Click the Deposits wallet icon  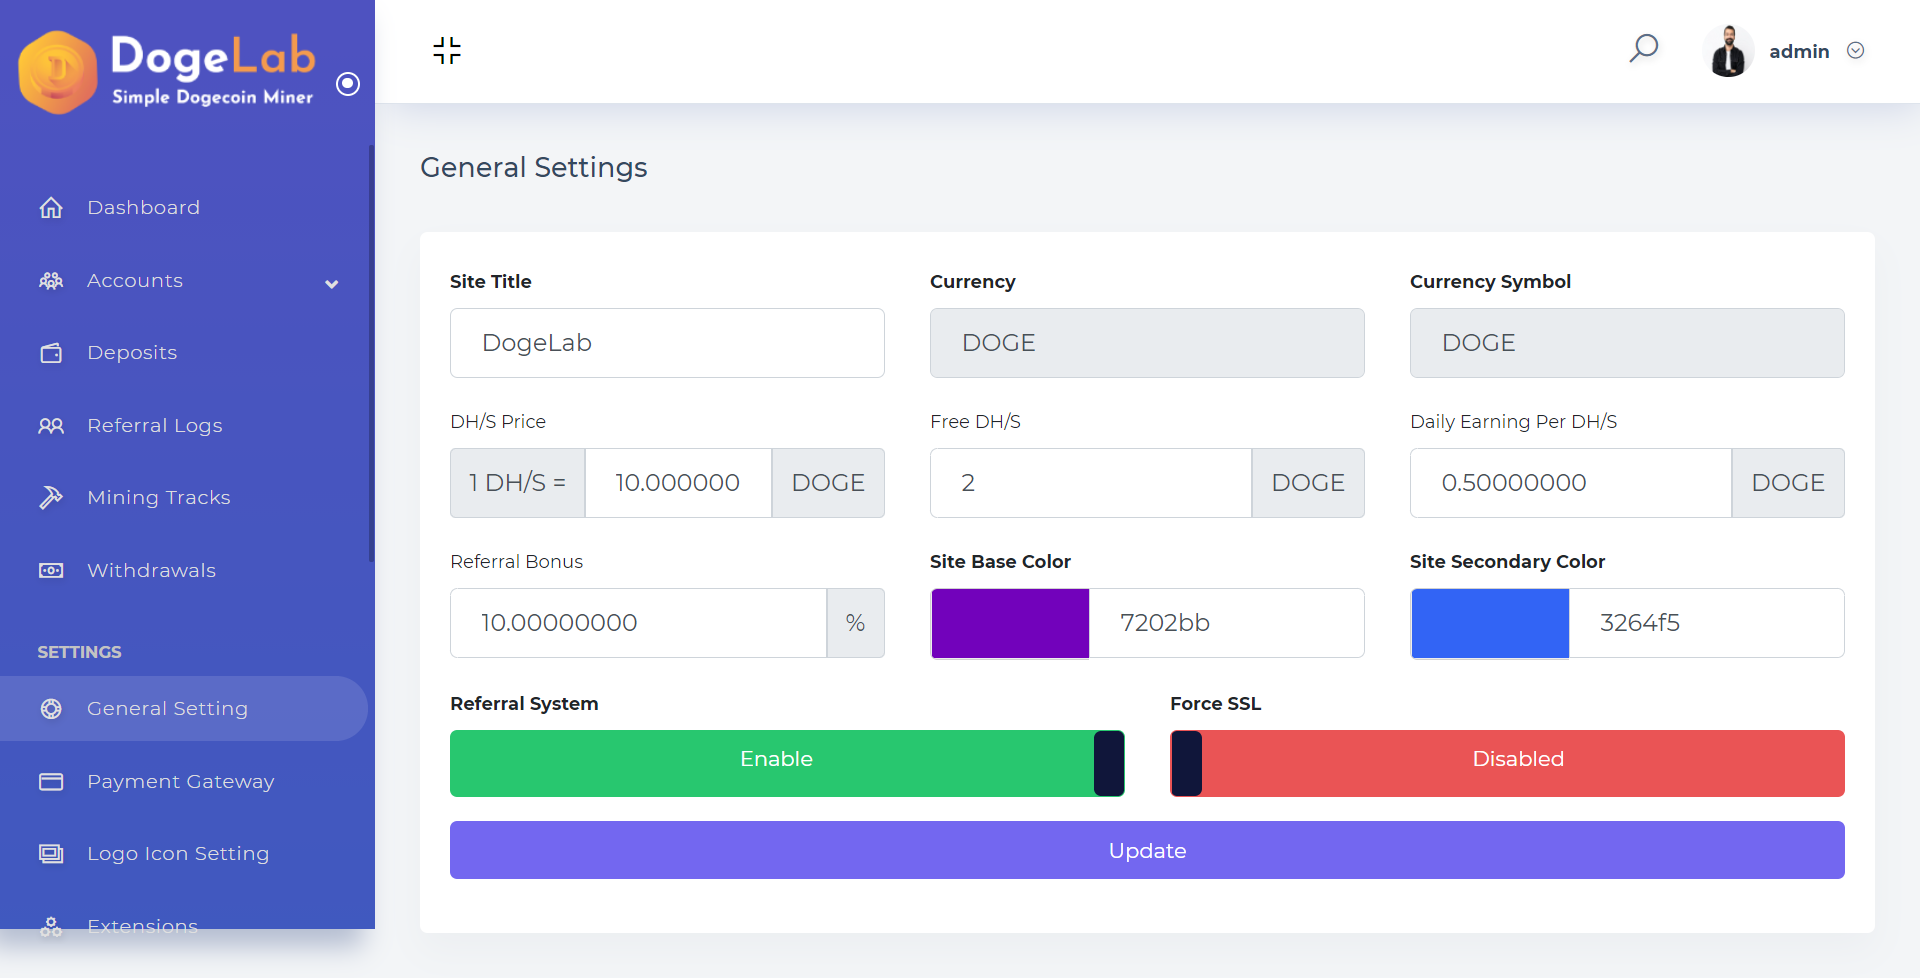(51, 353)
